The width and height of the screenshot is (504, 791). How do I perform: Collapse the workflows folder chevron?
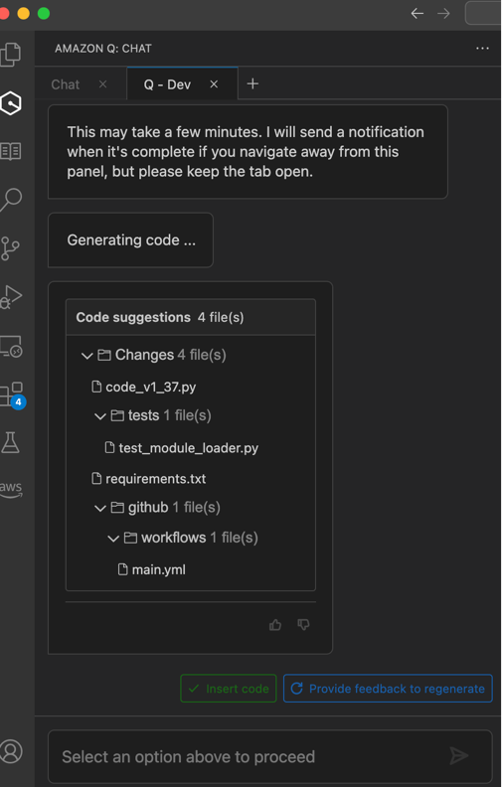pyautogui.click(x=113, y=539)
